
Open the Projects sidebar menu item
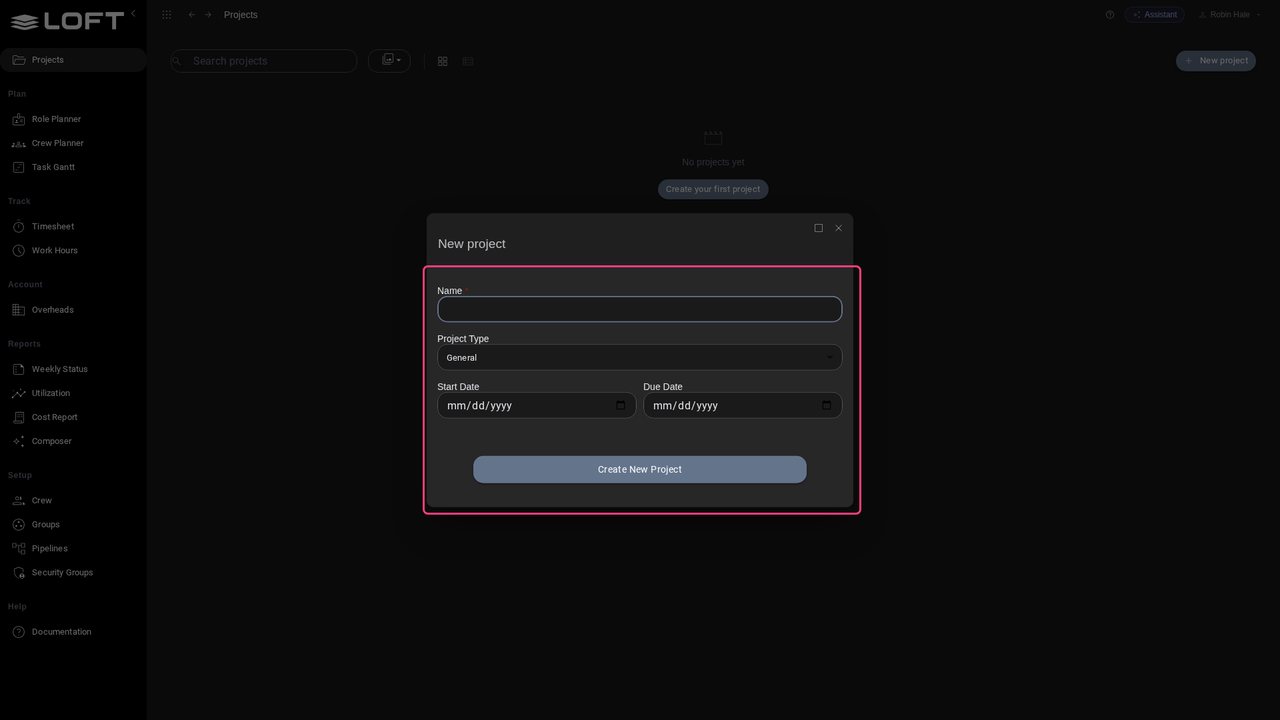[73, 60]
